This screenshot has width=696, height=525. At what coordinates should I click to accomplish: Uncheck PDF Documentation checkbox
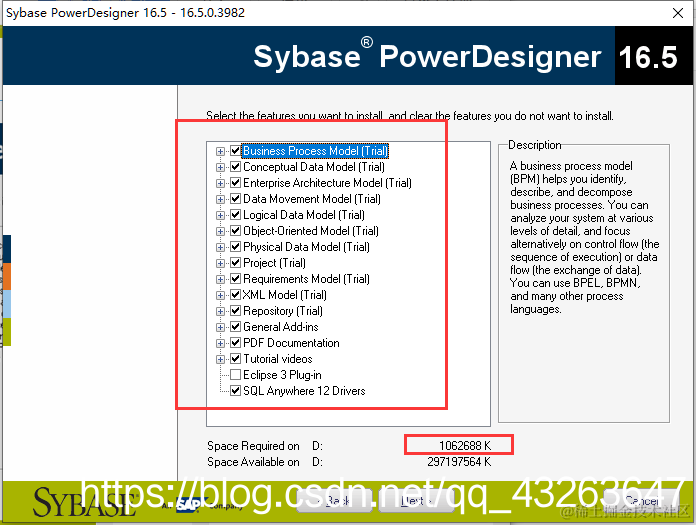[236, 342]
